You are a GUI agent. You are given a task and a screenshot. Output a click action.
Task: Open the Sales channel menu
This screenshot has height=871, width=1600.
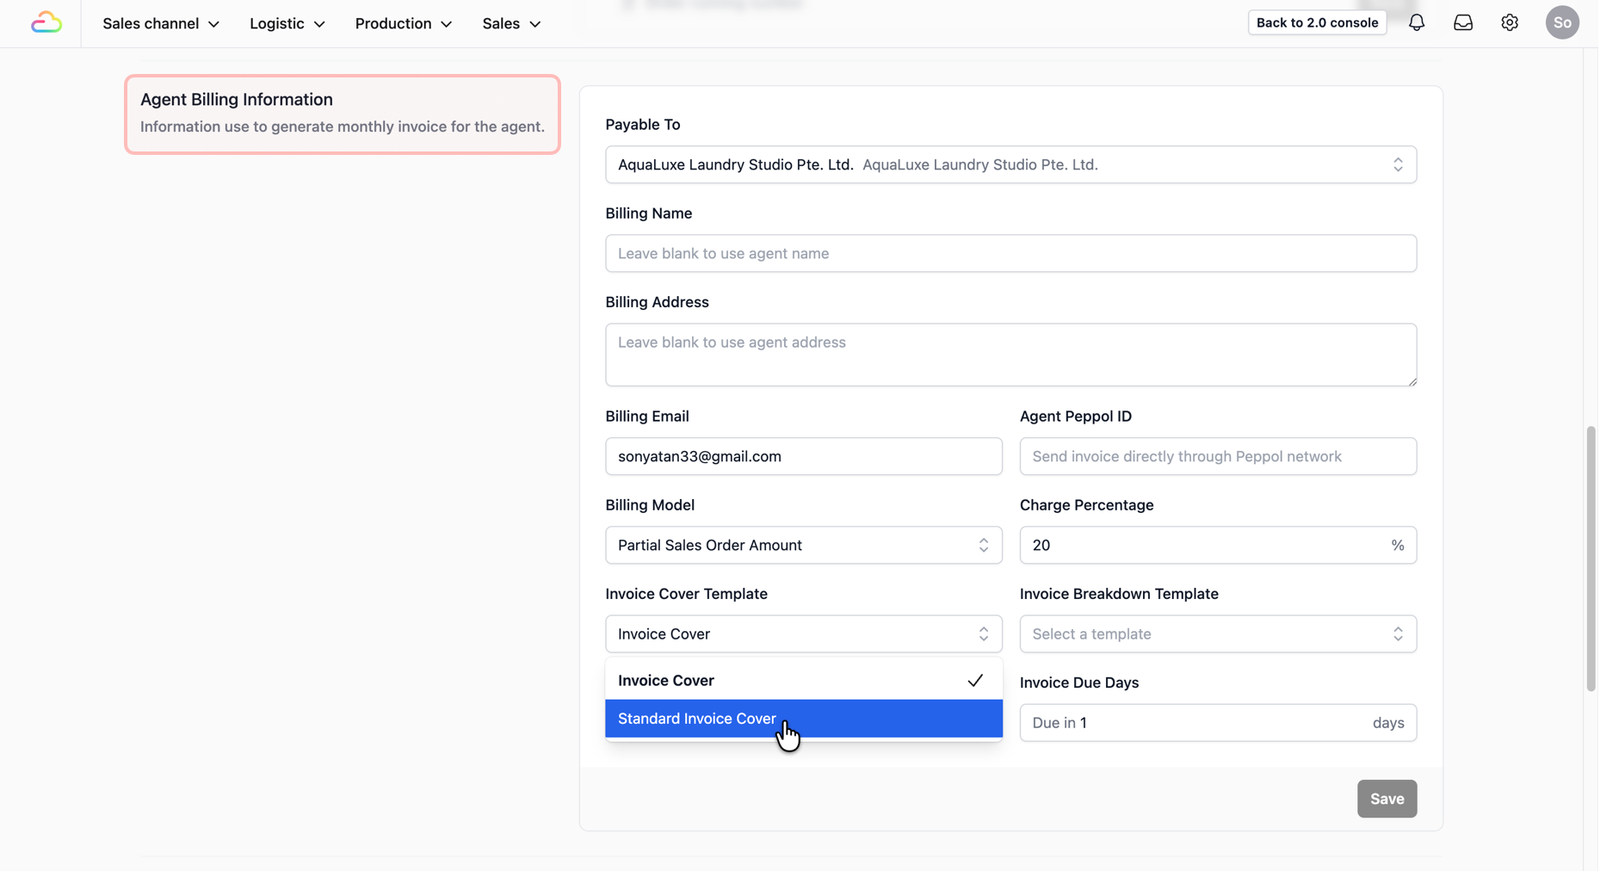[x=161, y=23]
